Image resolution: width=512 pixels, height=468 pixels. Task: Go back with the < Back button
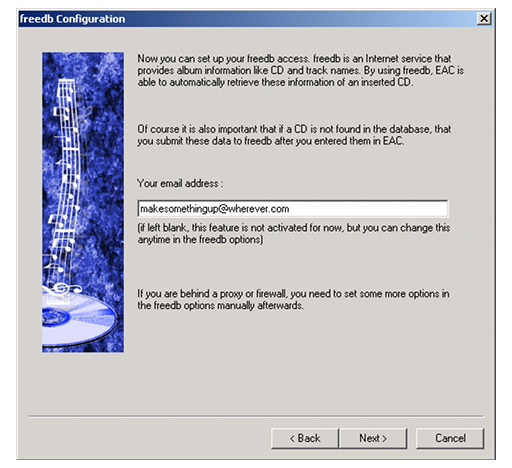coord(305,438)
